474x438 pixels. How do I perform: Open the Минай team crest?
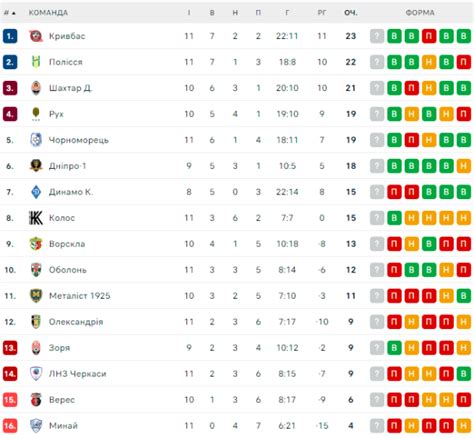[36, 426]
